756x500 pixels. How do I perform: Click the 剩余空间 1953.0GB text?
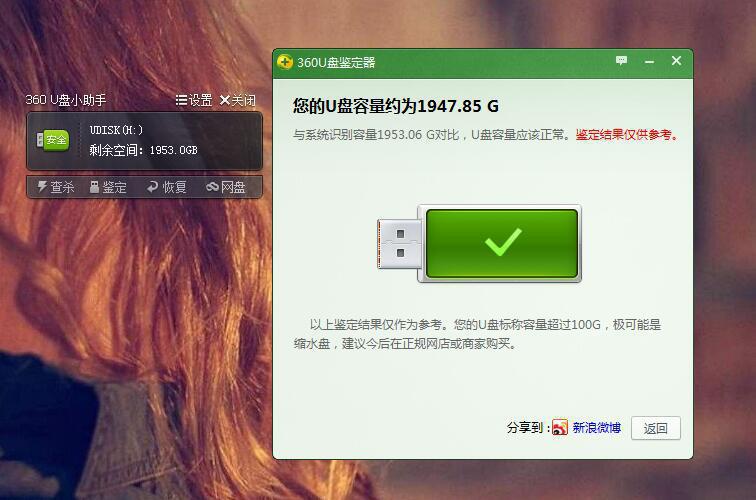pyautogui.click(x=143, y=150)
